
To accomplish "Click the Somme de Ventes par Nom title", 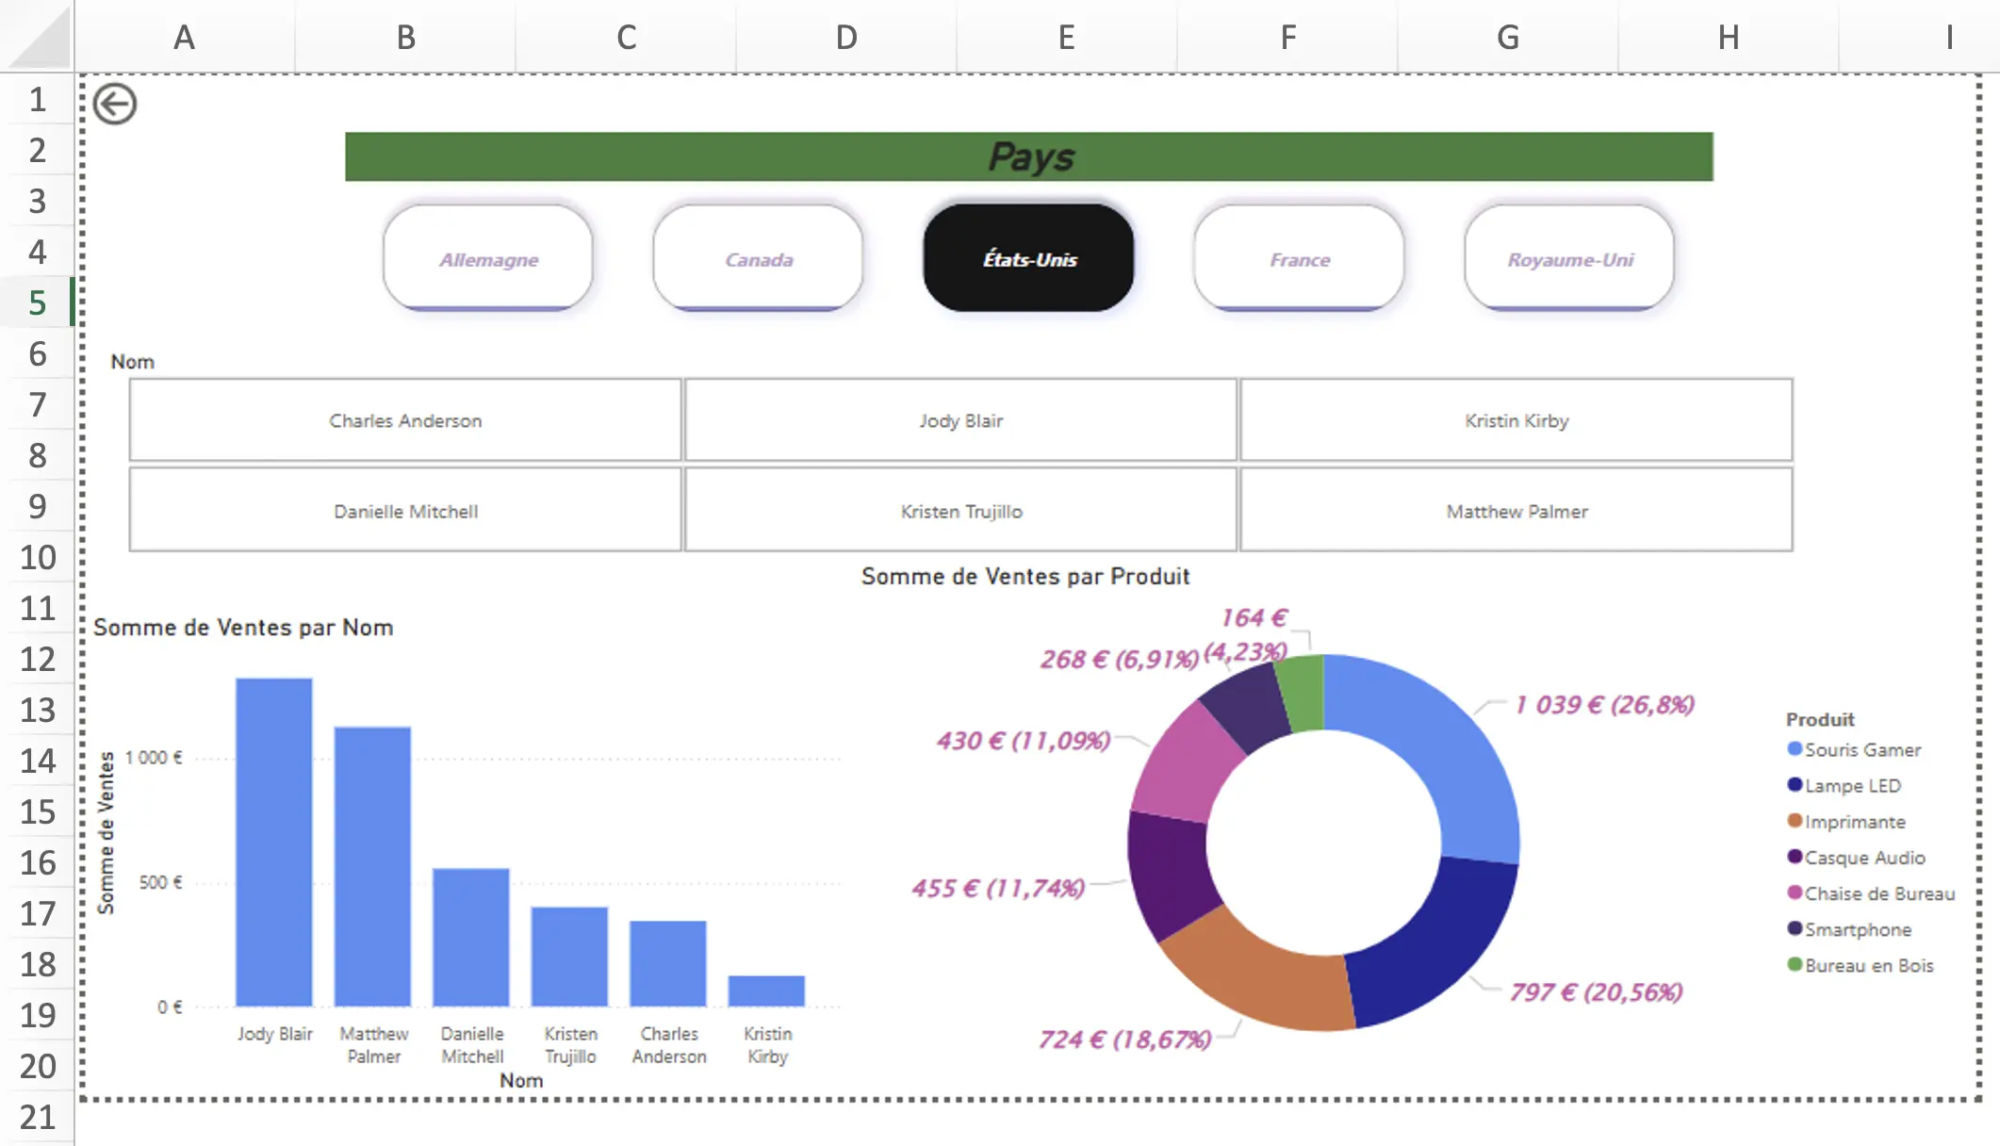I will (x=243, y=627).
